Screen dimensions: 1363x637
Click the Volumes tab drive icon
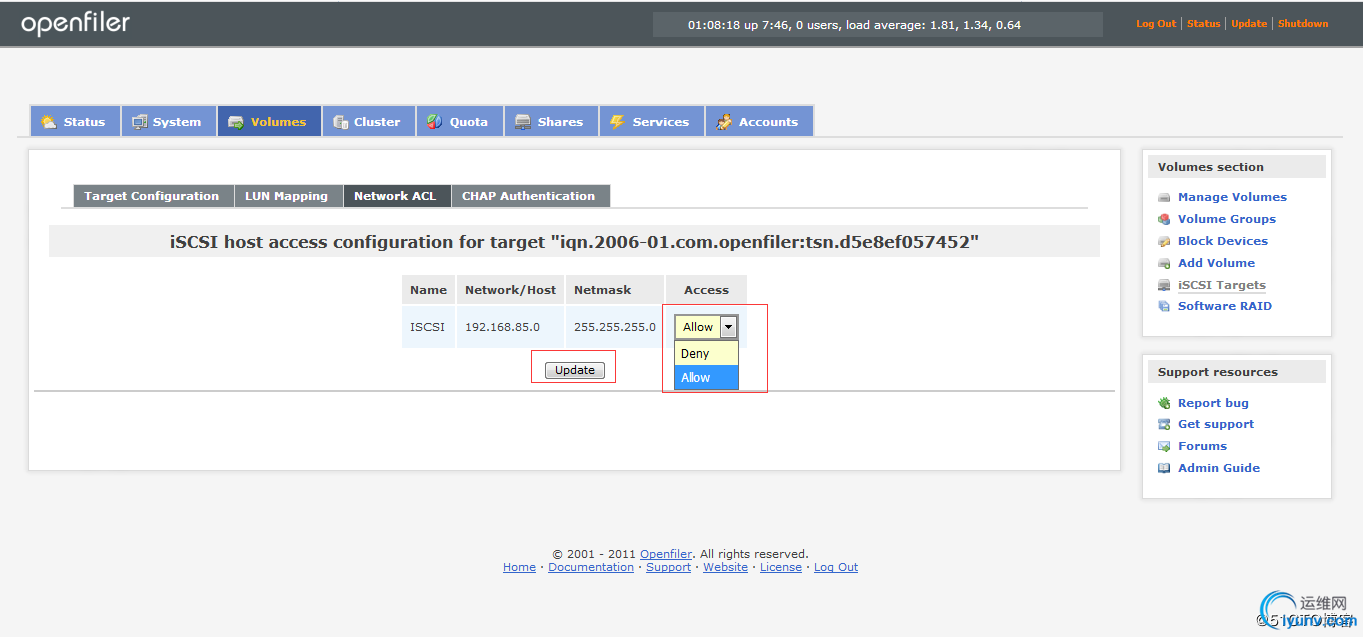click(x=236, y=122)
